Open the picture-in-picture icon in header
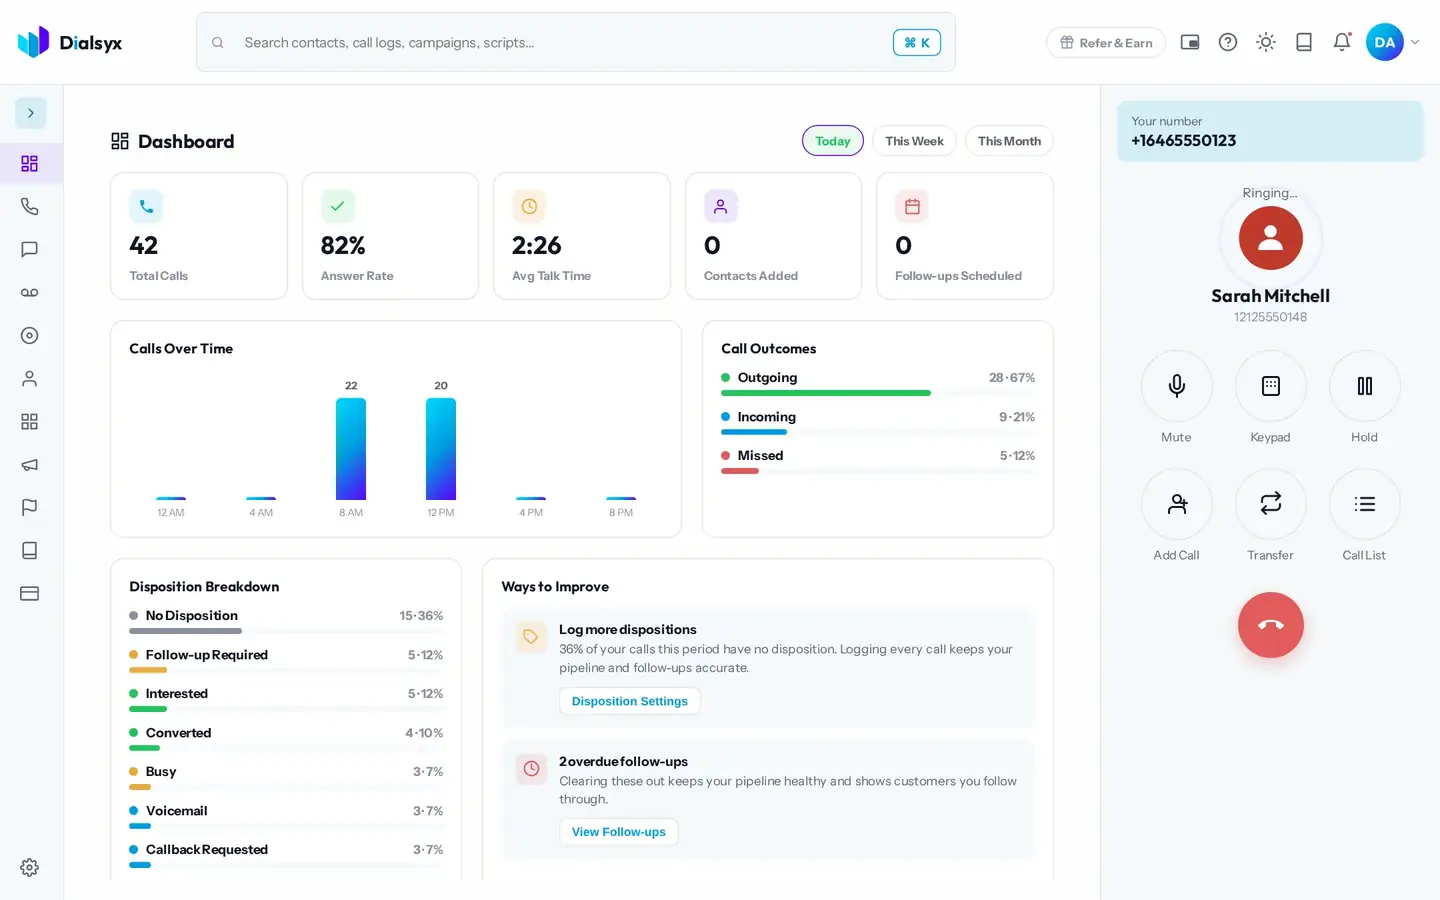The width and height of the screenshot is (1440, 900). coord(1190,42)
